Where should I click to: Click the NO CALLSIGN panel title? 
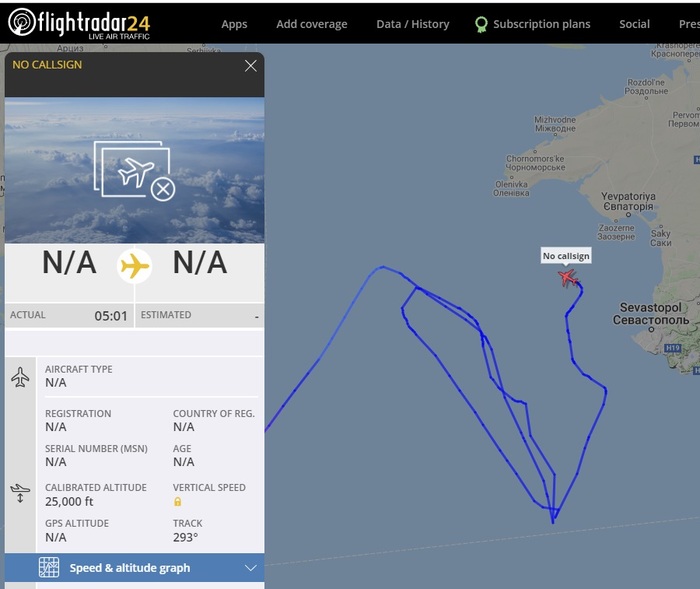(47, 65)
